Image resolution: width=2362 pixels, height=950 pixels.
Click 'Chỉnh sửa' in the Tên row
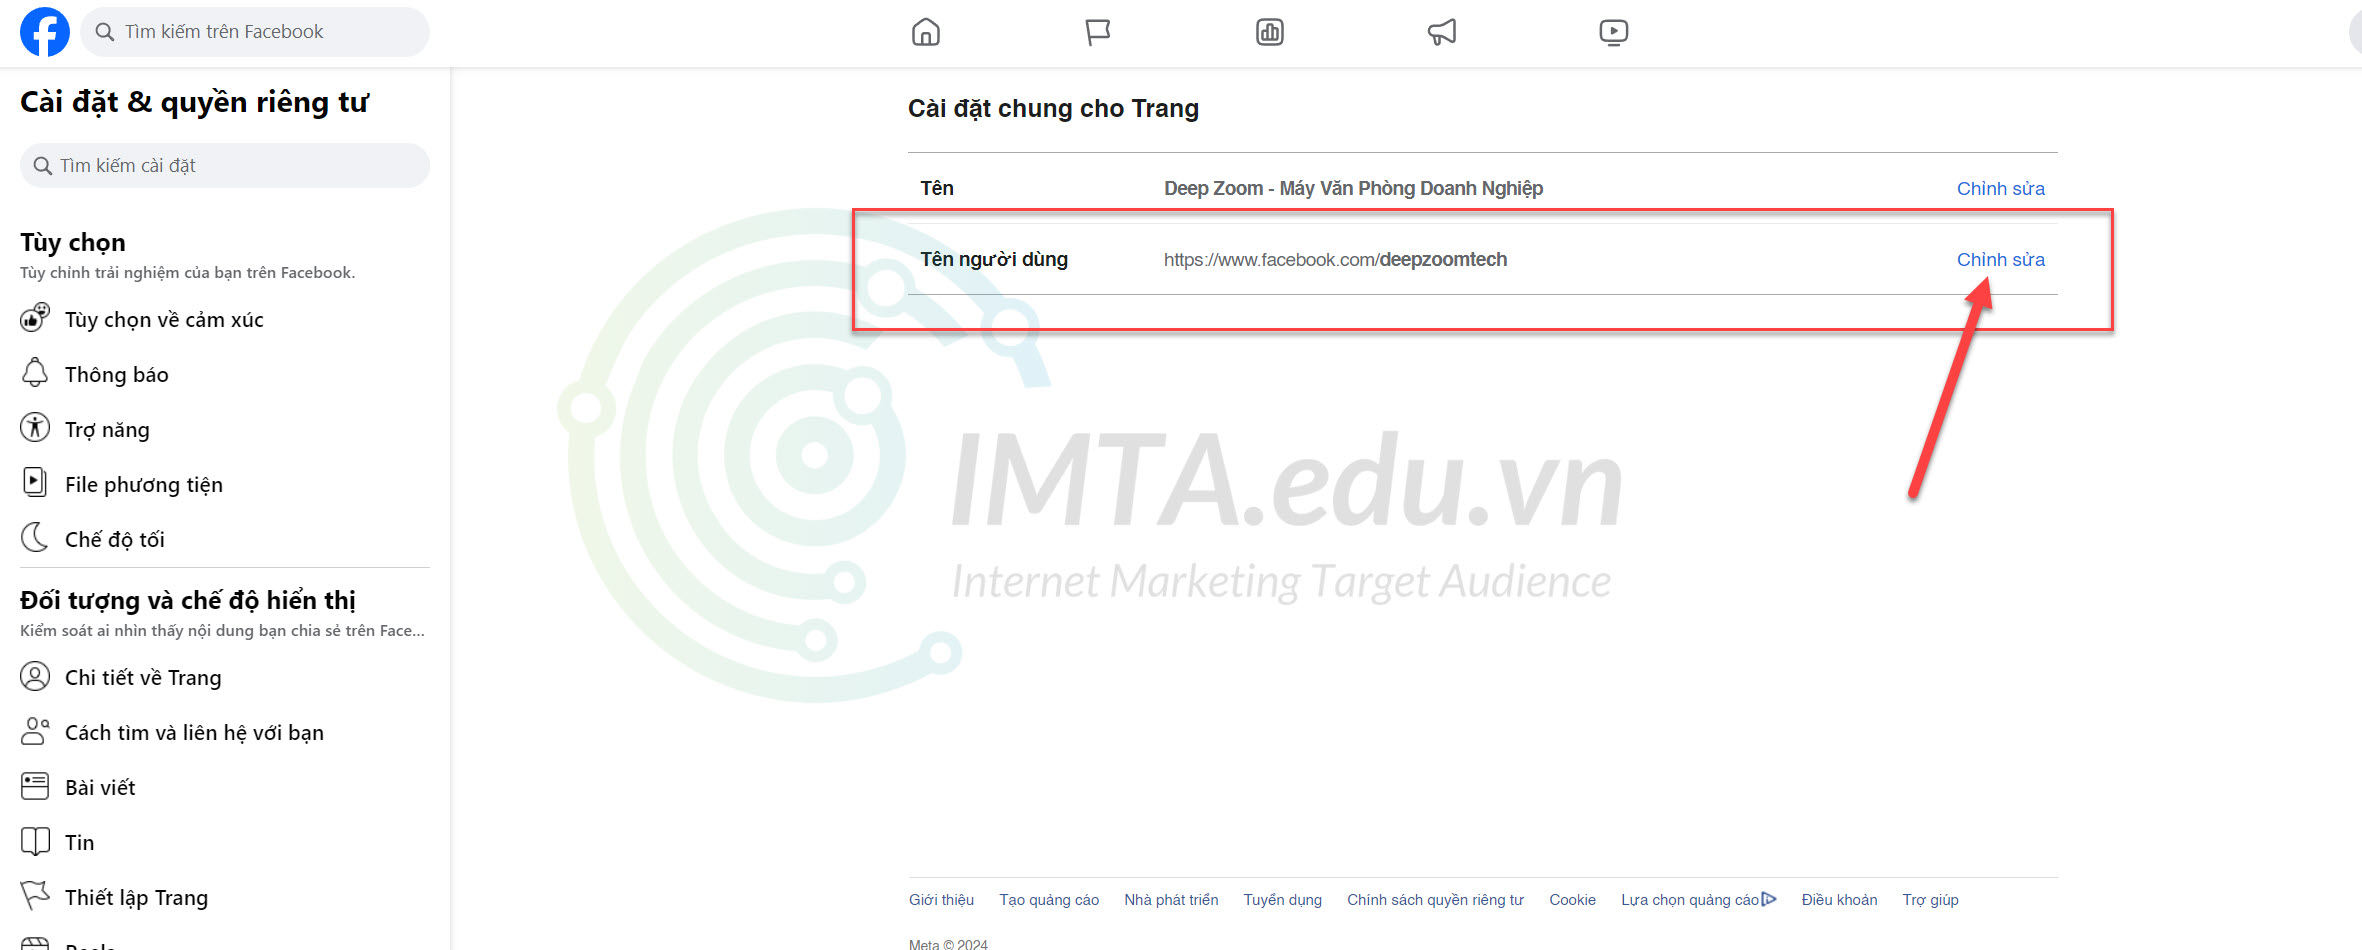(x=2000, y=188)
